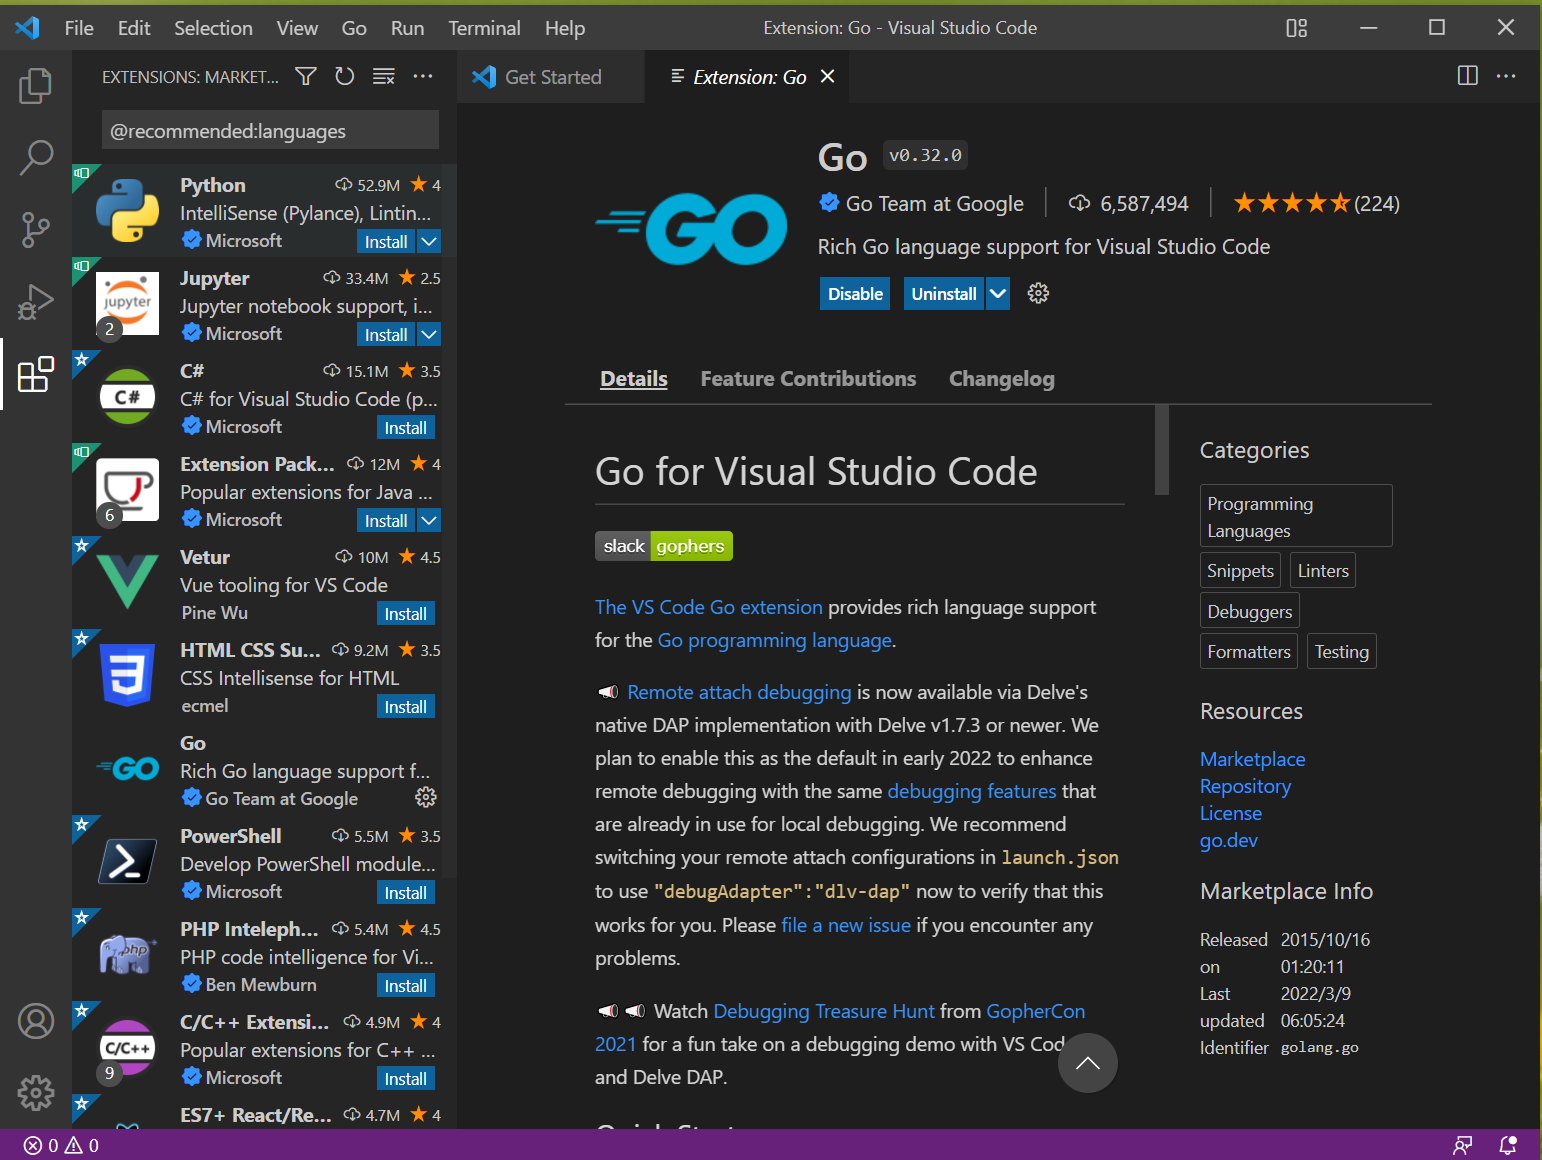The width and height of the screenshot is (1542, 1160).
Task: Select the Python extension icon
Action: click(x=127, y=210)
